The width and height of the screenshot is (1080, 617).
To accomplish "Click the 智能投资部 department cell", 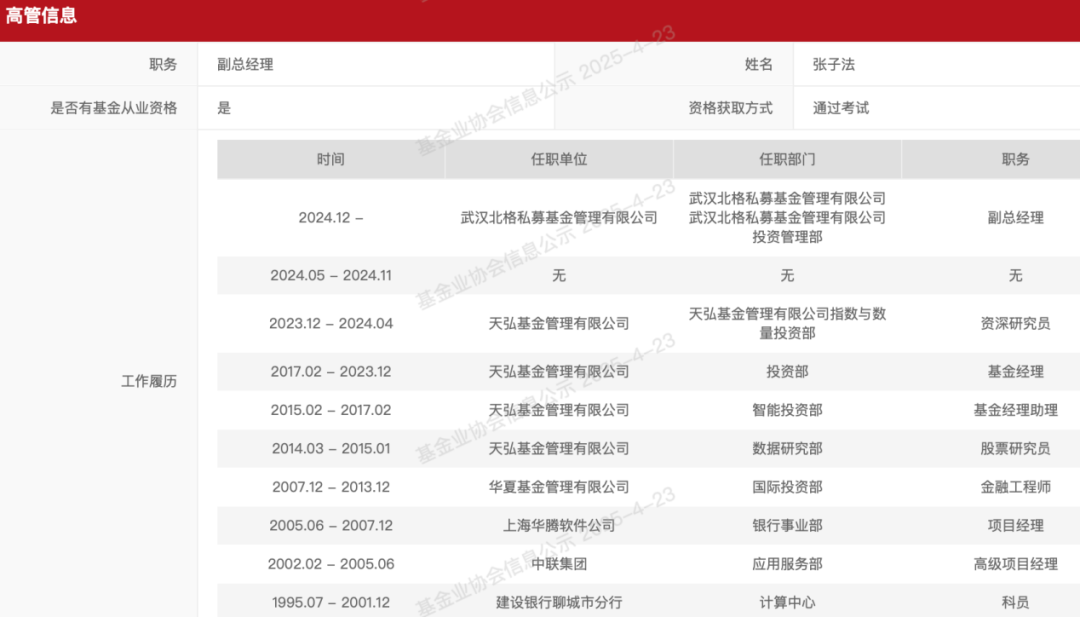I will coord(787,410).
